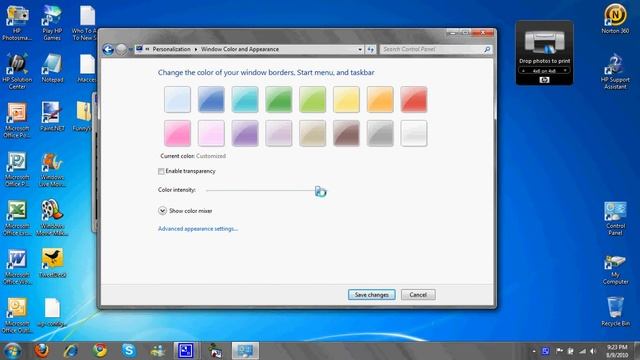Open HP Photosmart desktop icon
Screen dimensions: 640x360
pos(17,23)
